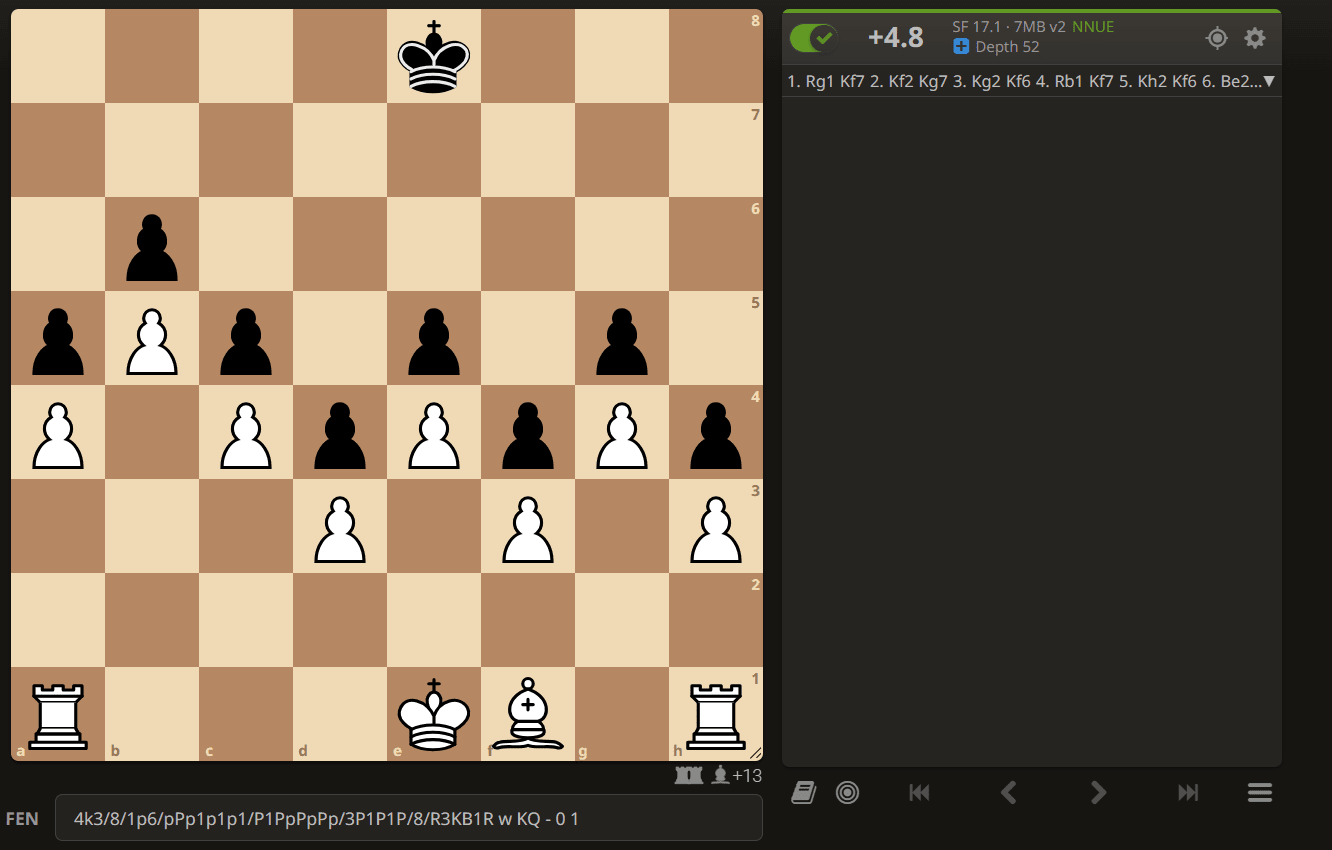The image size is (1332, 850).
Task: Select the white bishop on f1
Action: click(528, 714)
